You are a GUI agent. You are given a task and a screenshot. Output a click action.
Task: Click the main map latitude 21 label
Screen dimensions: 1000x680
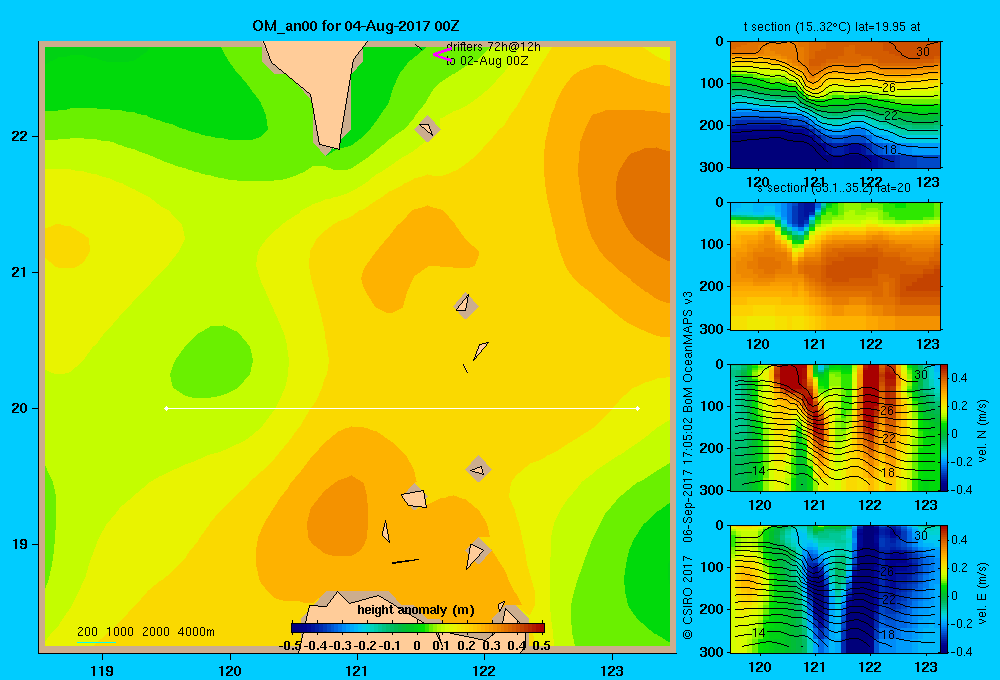tap(20, 272)
